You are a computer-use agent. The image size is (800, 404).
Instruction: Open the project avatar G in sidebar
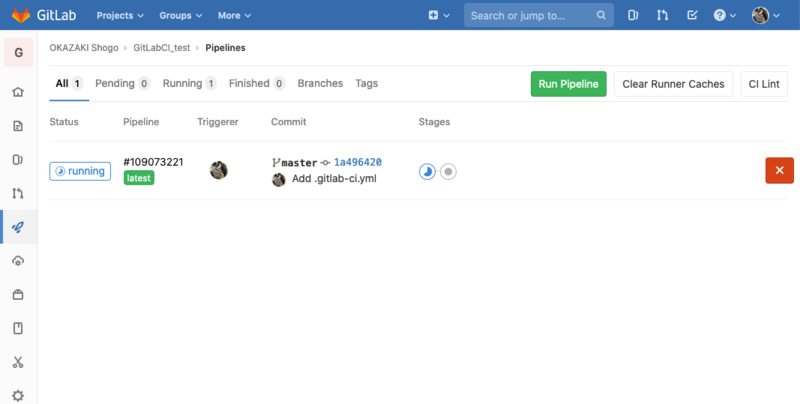(x=19, y=53)
